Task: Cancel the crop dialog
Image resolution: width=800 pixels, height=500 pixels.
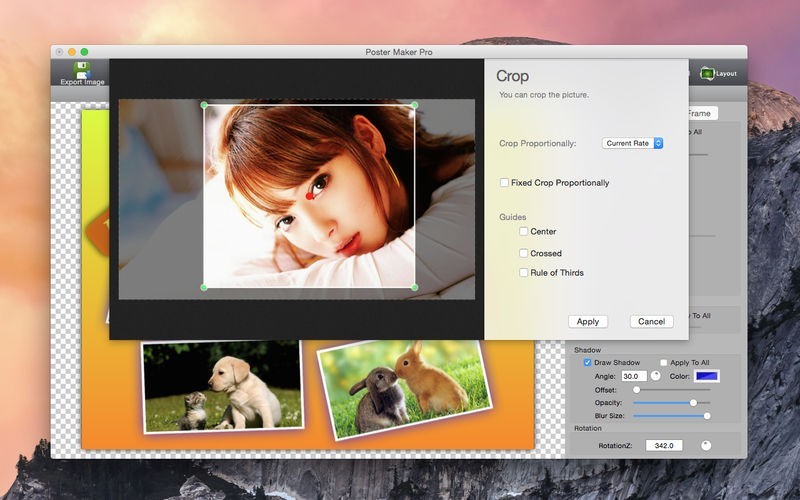Action: point(651,321)
